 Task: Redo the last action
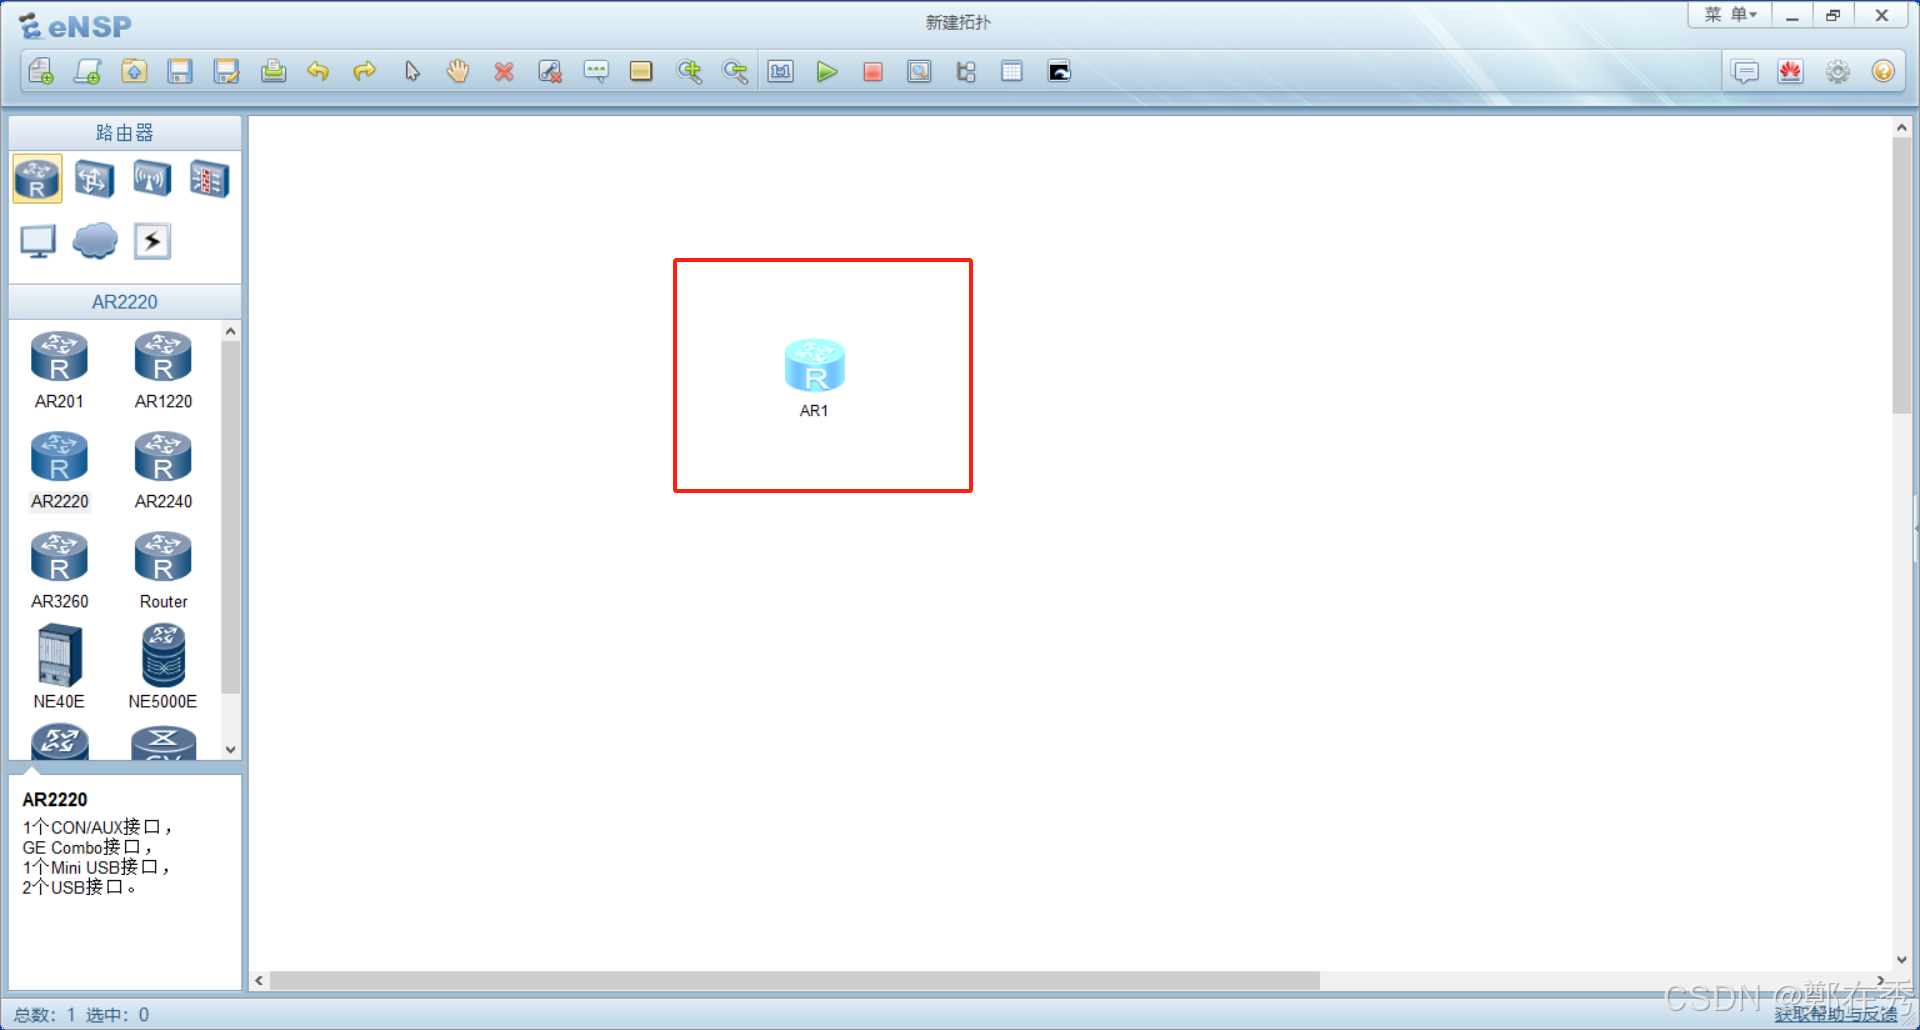click(365, 71)
